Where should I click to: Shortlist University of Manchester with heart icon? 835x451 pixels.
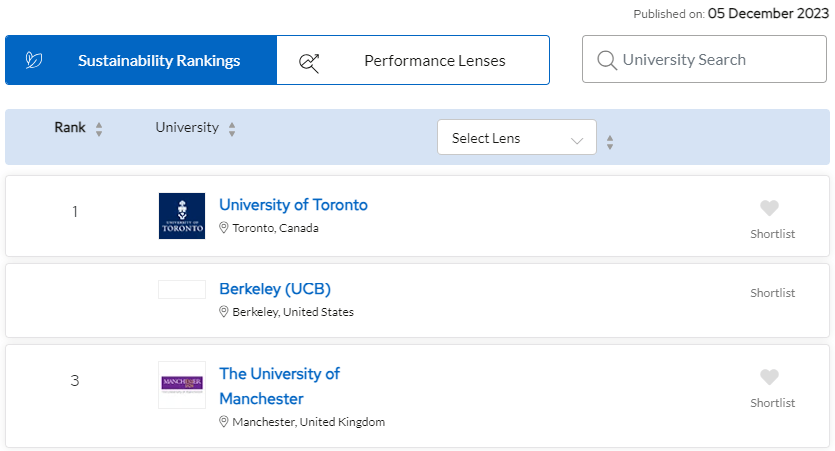(769, 377)
